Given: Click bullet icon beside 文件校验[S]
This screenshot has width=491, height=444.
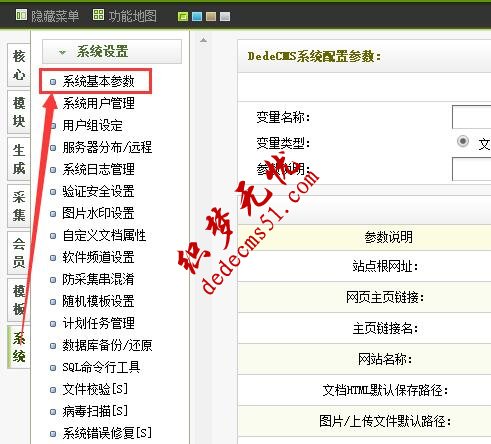Looking at the screenshot, I should coord(53,390).
